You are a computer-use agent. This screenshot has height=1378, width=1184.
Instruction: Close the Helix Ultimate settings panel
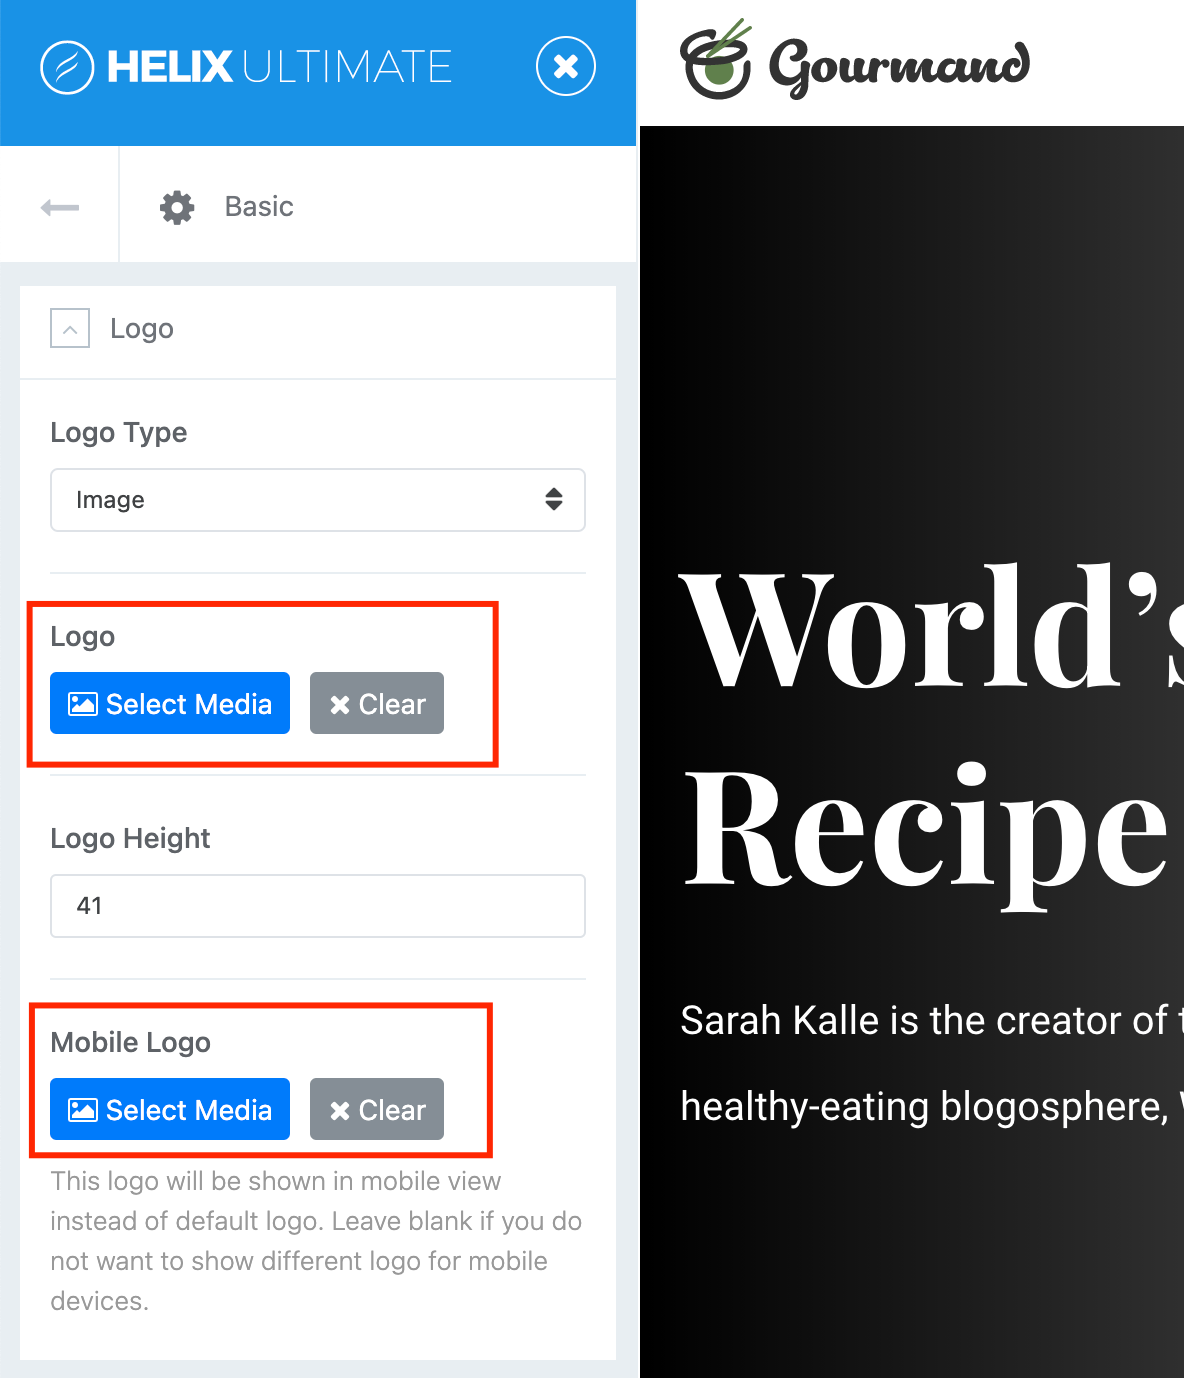pyautogui.click(x=565, y=67)
